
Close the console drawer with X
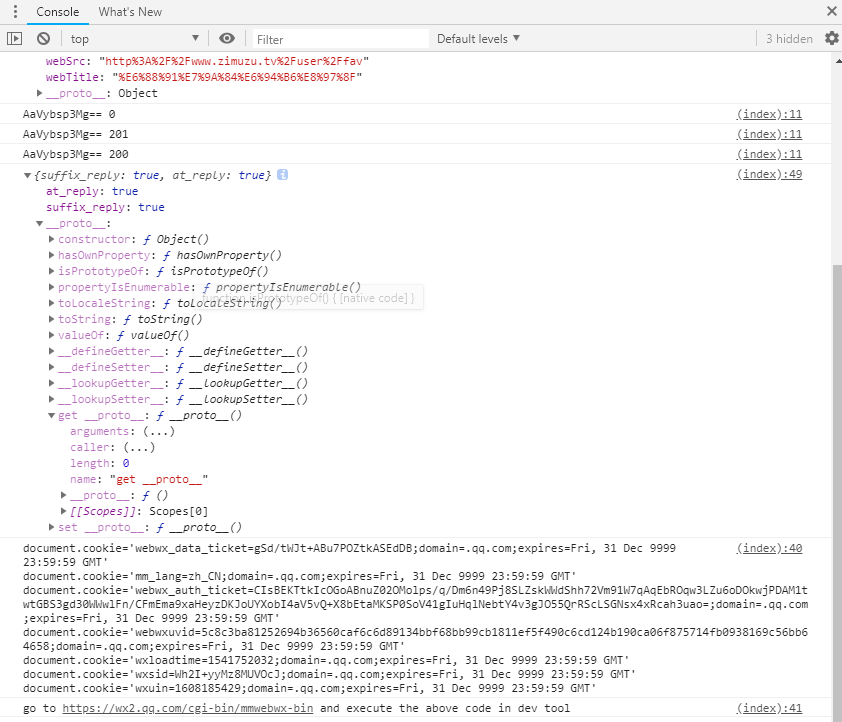pyautogui.click(x=832, y=11)
